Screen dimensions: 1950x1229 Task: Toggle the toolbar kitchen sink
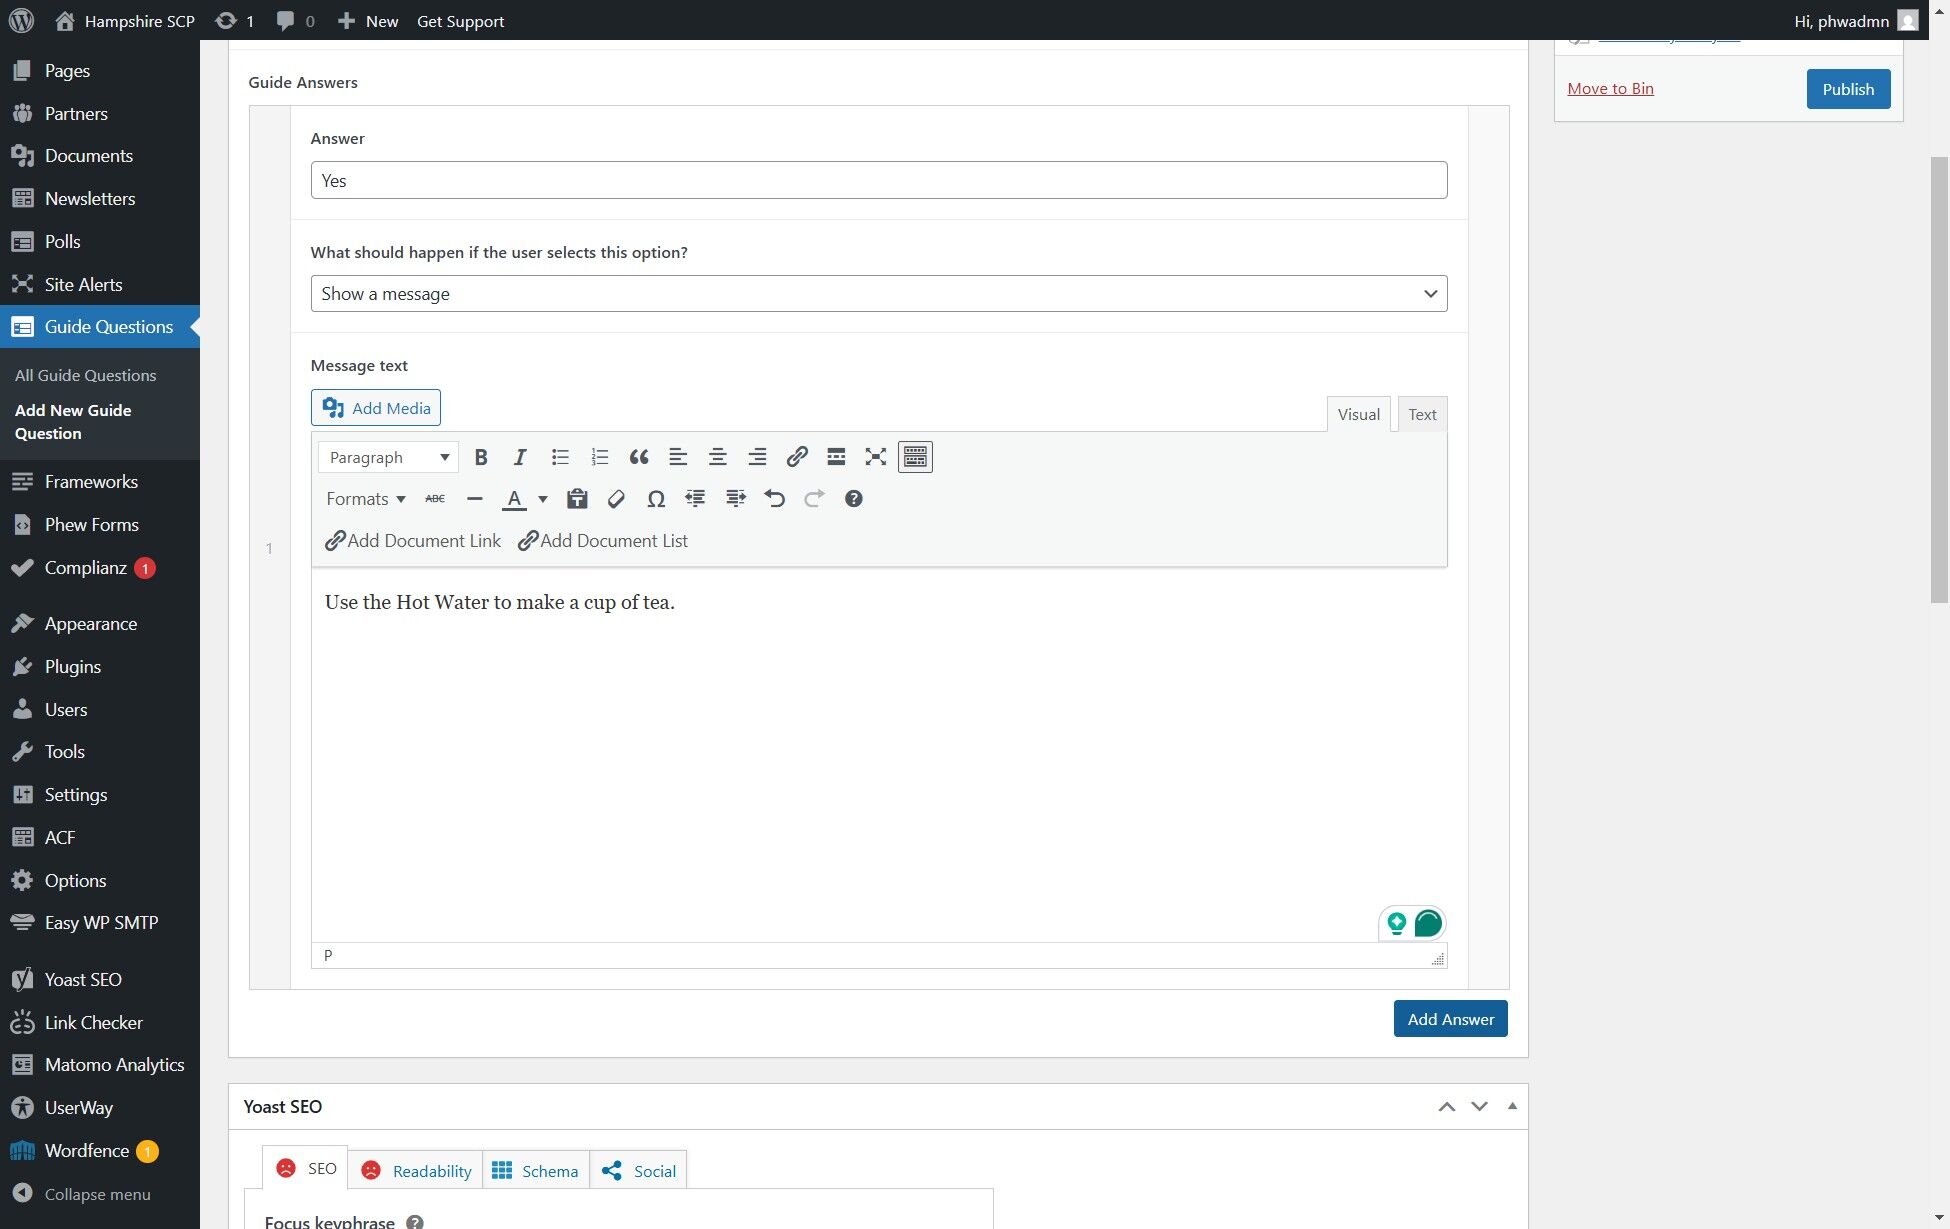(915, 457)
